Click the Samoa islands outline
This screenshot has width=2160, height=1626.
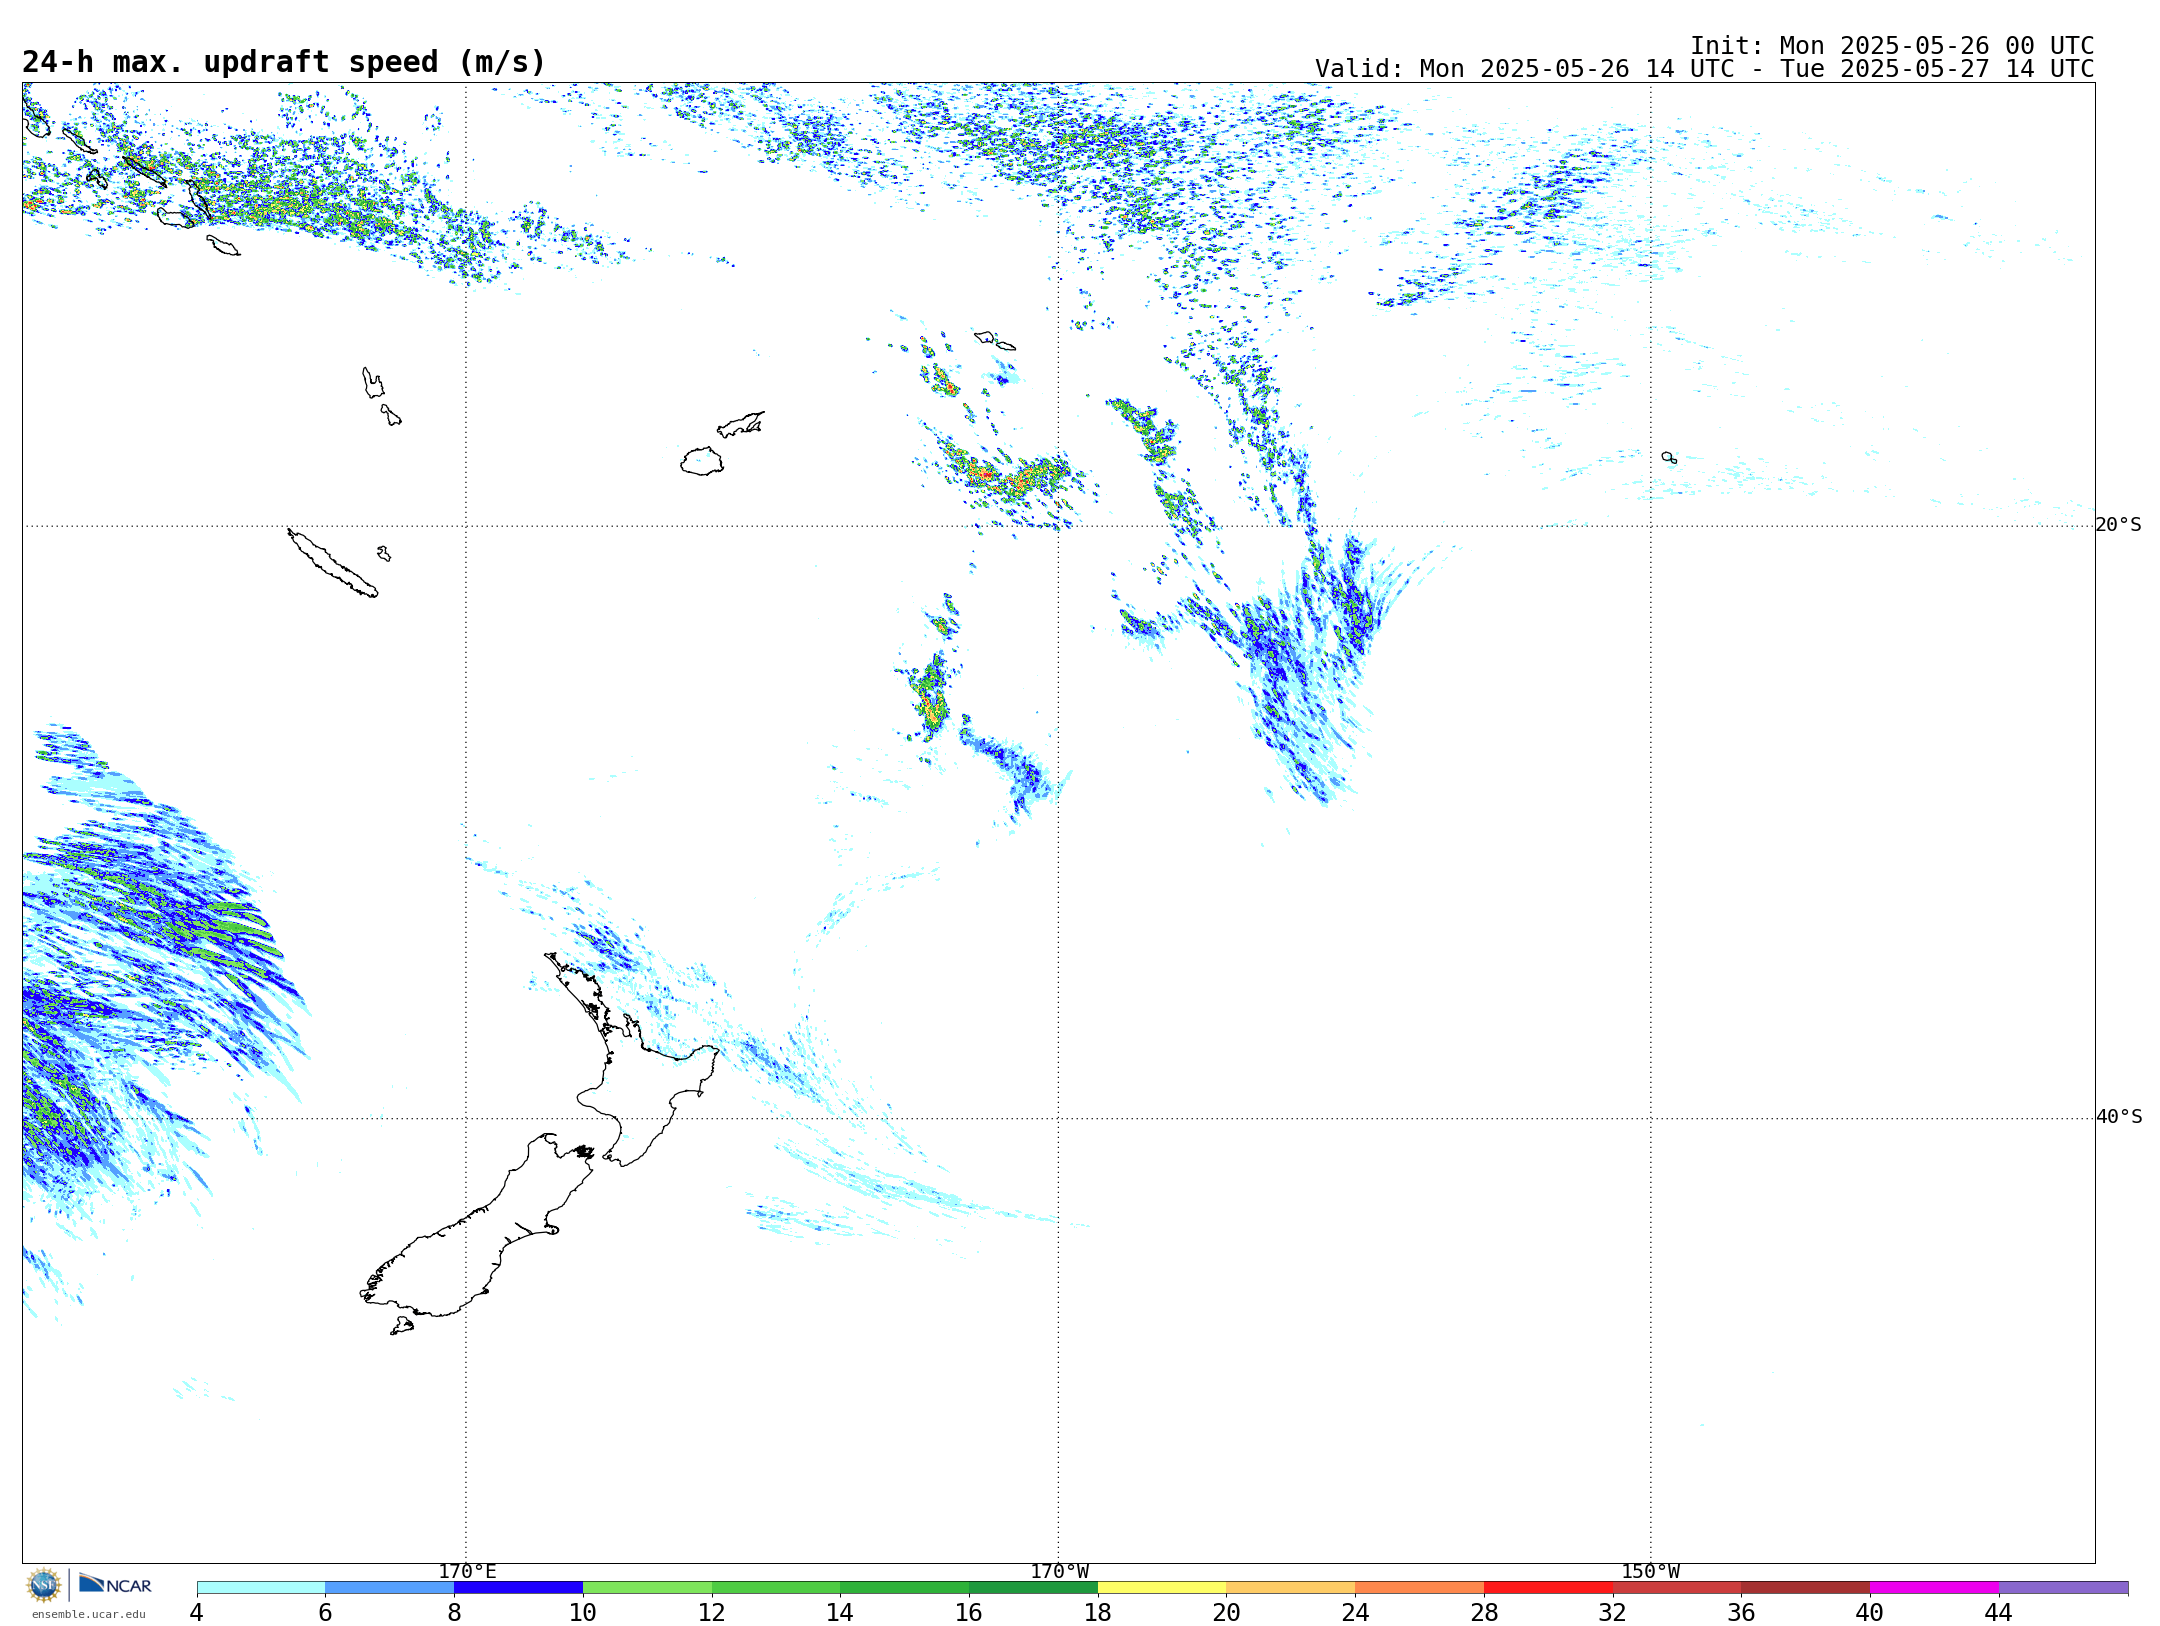[995, 340]
